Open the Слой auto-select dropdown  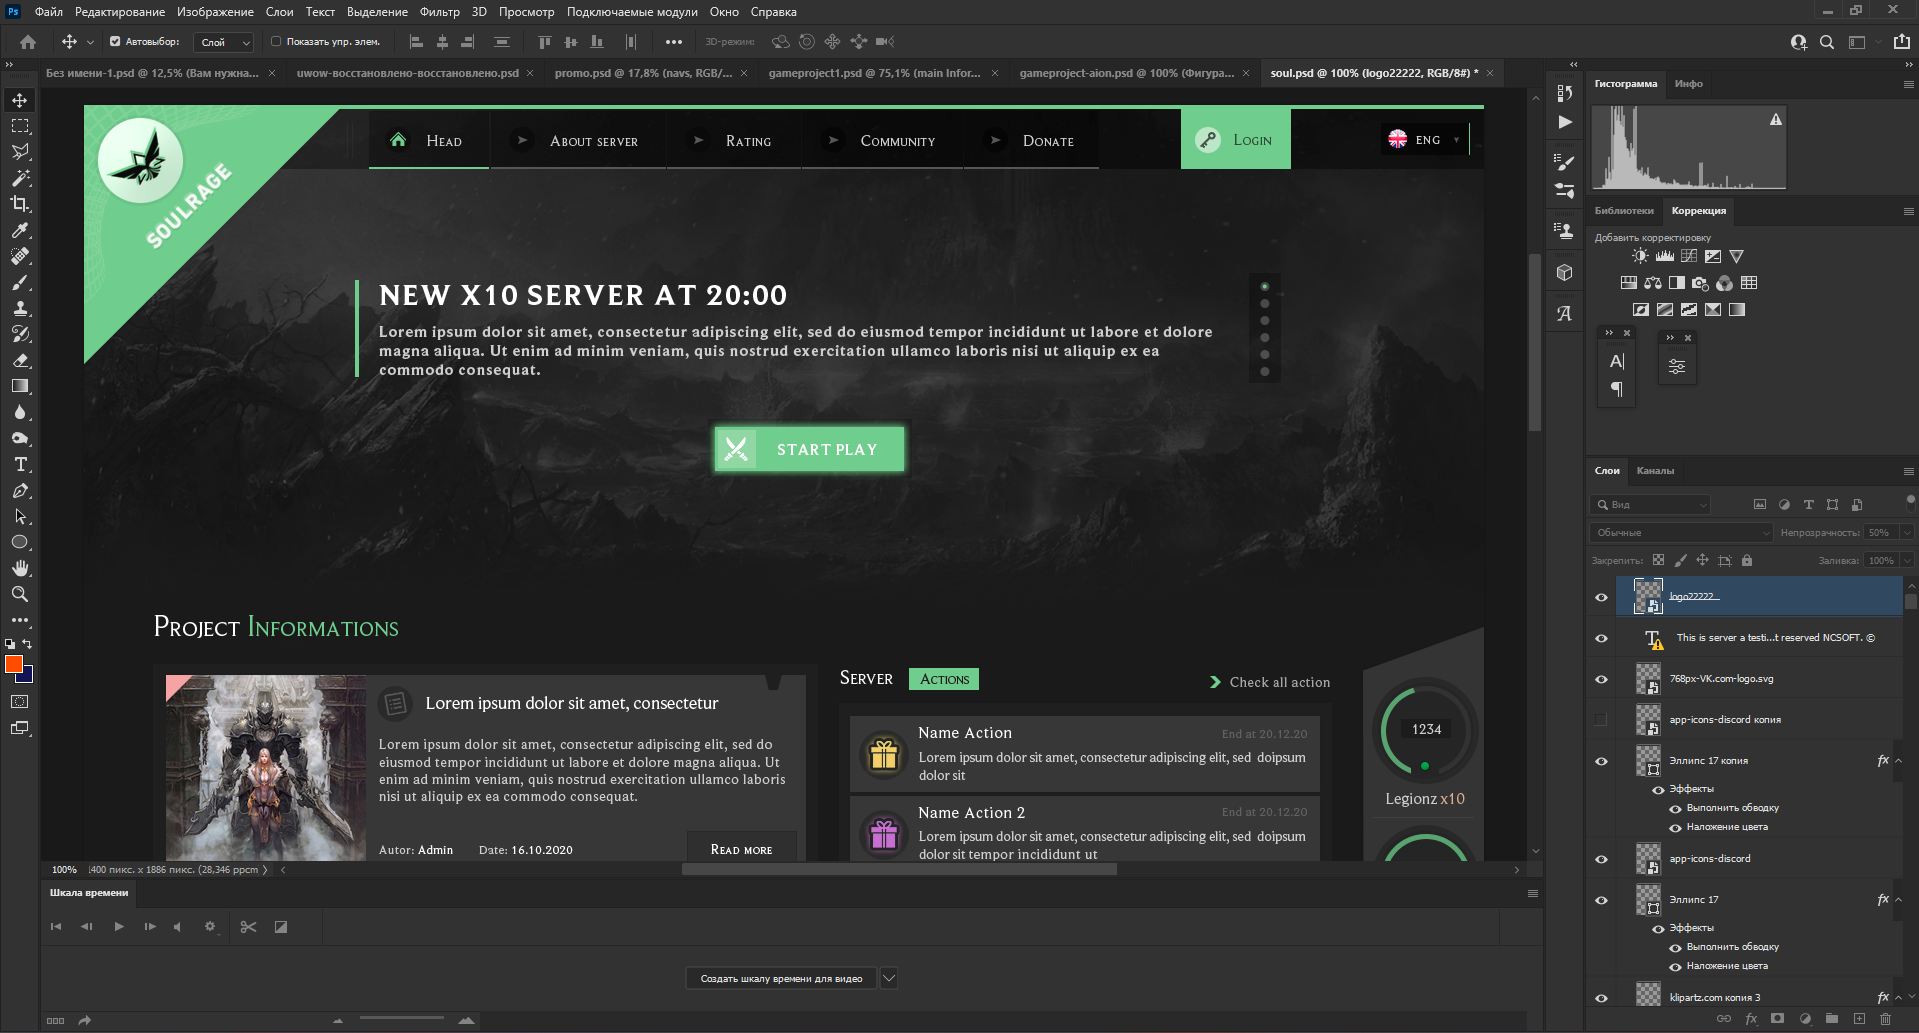[x=225, y=42]
